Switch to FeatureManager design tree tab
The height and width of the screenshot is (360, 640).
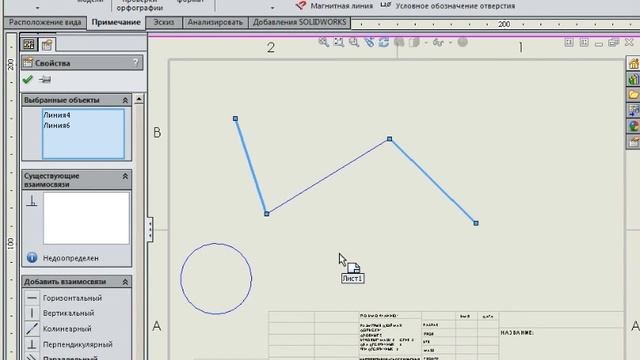29,44
